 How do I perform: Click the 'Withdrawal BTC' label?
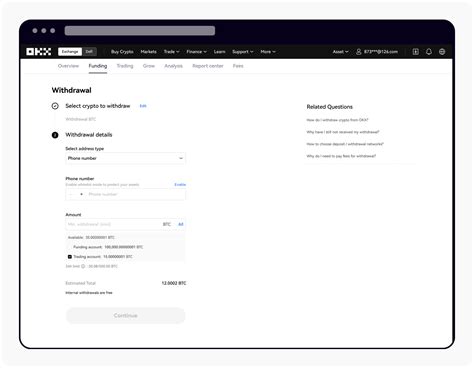point(81,119)
